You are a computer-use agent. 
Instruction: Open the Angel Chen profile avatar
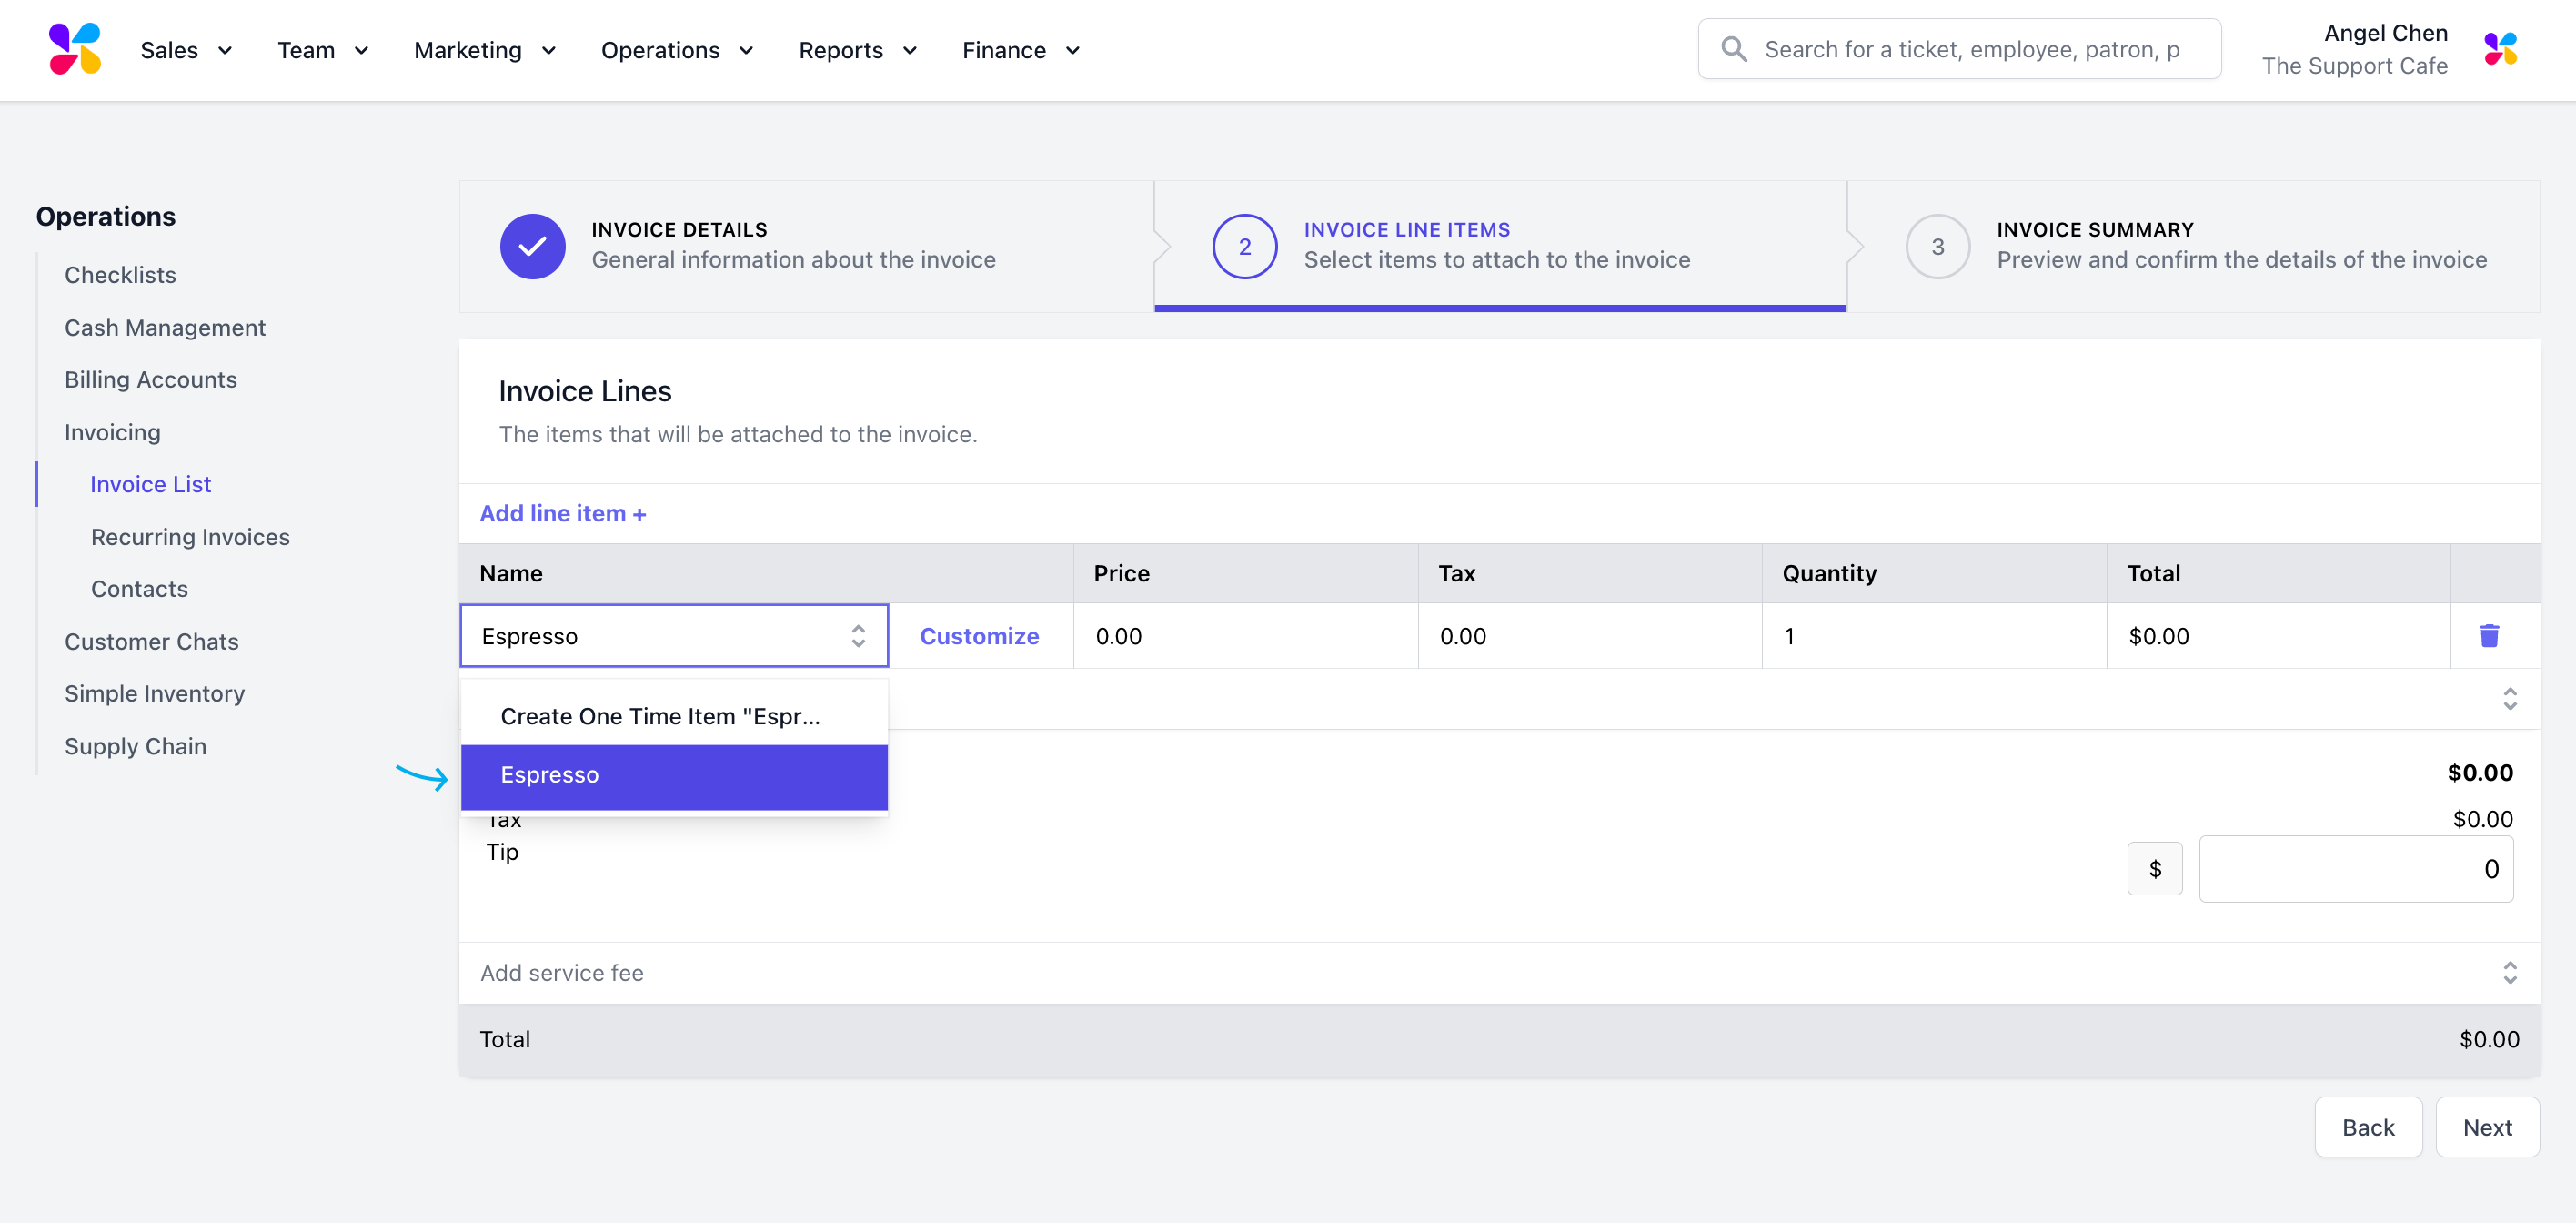pos(2500,49)
